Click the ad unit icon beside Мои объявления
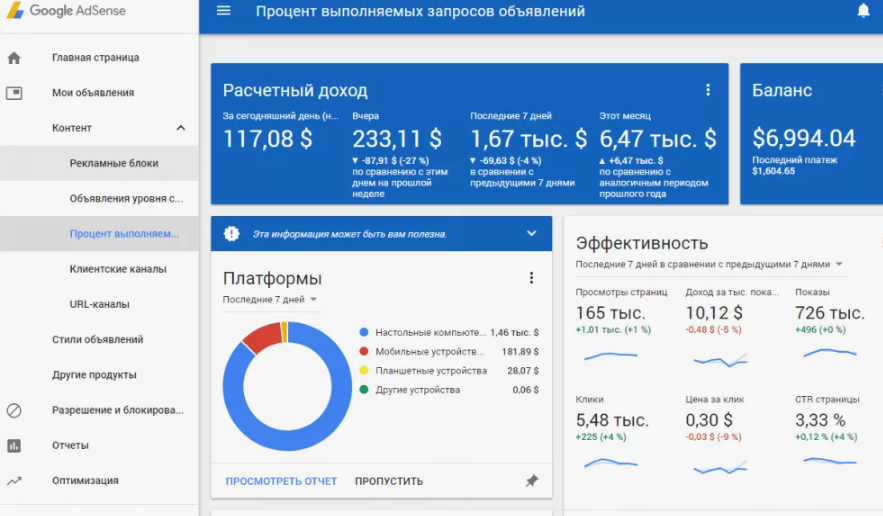Viewport: 883px width, 516px height. 14,92
